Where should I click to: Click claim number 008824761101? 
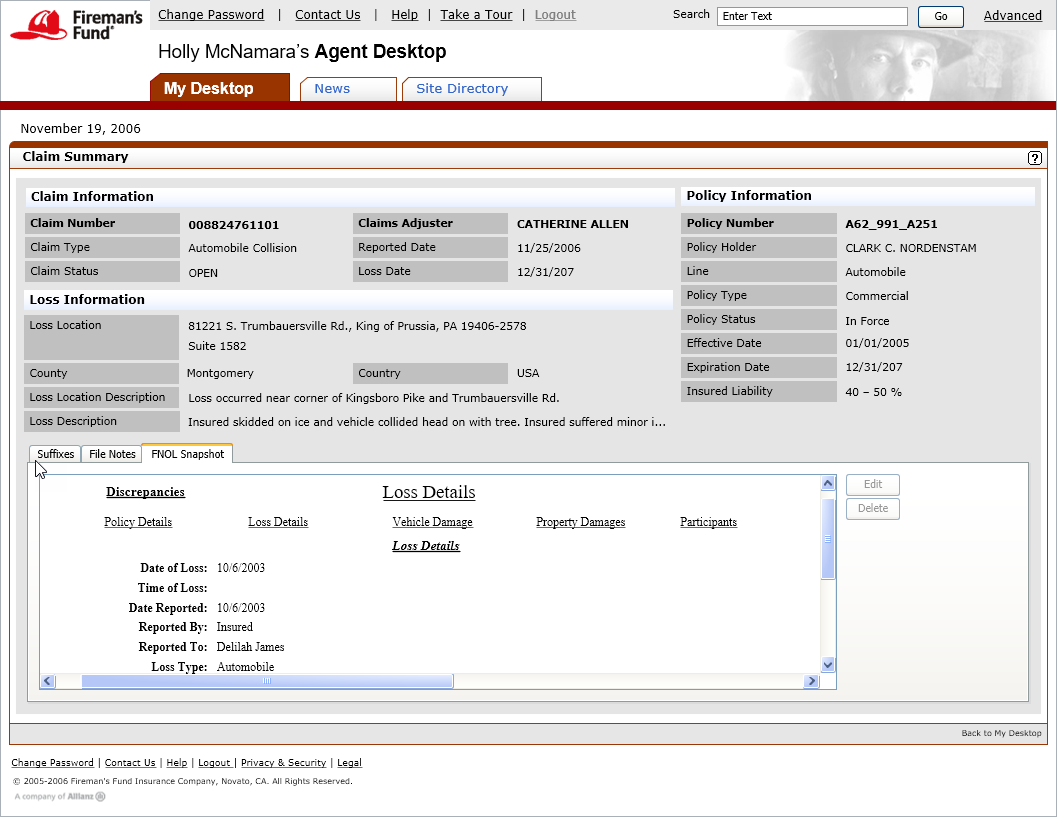click(x=233, y=224)
